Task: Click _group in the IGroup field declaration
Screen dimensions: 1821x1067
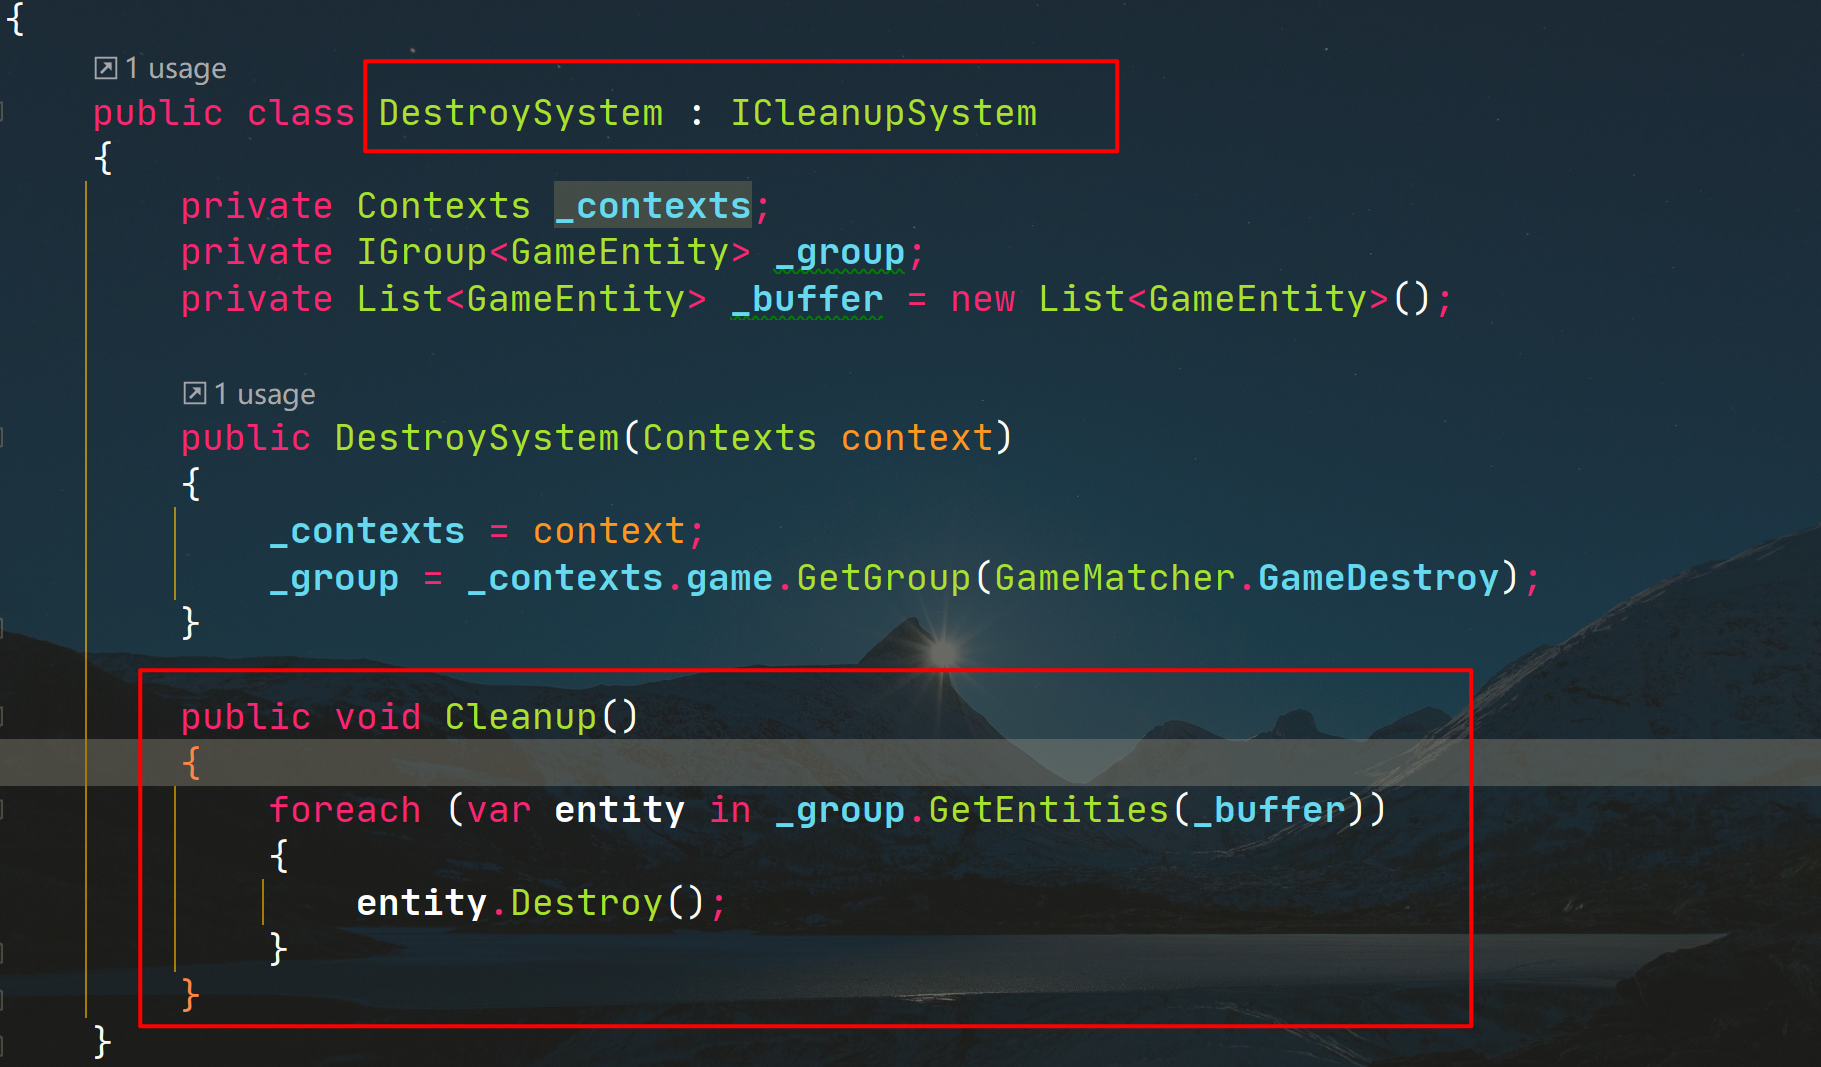Action: coord(840,253)
